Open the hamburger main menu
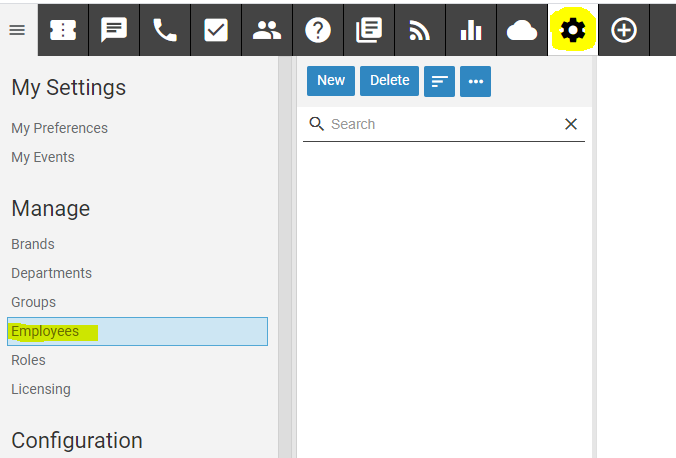Viewport: 676px width, 458px height. tap(17, 30)
